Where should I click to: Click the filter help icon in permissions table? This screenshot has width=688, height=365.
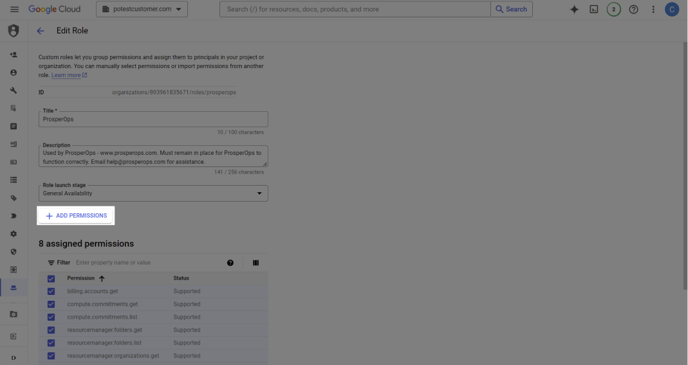pyautogui.click(x=230, y=263)
